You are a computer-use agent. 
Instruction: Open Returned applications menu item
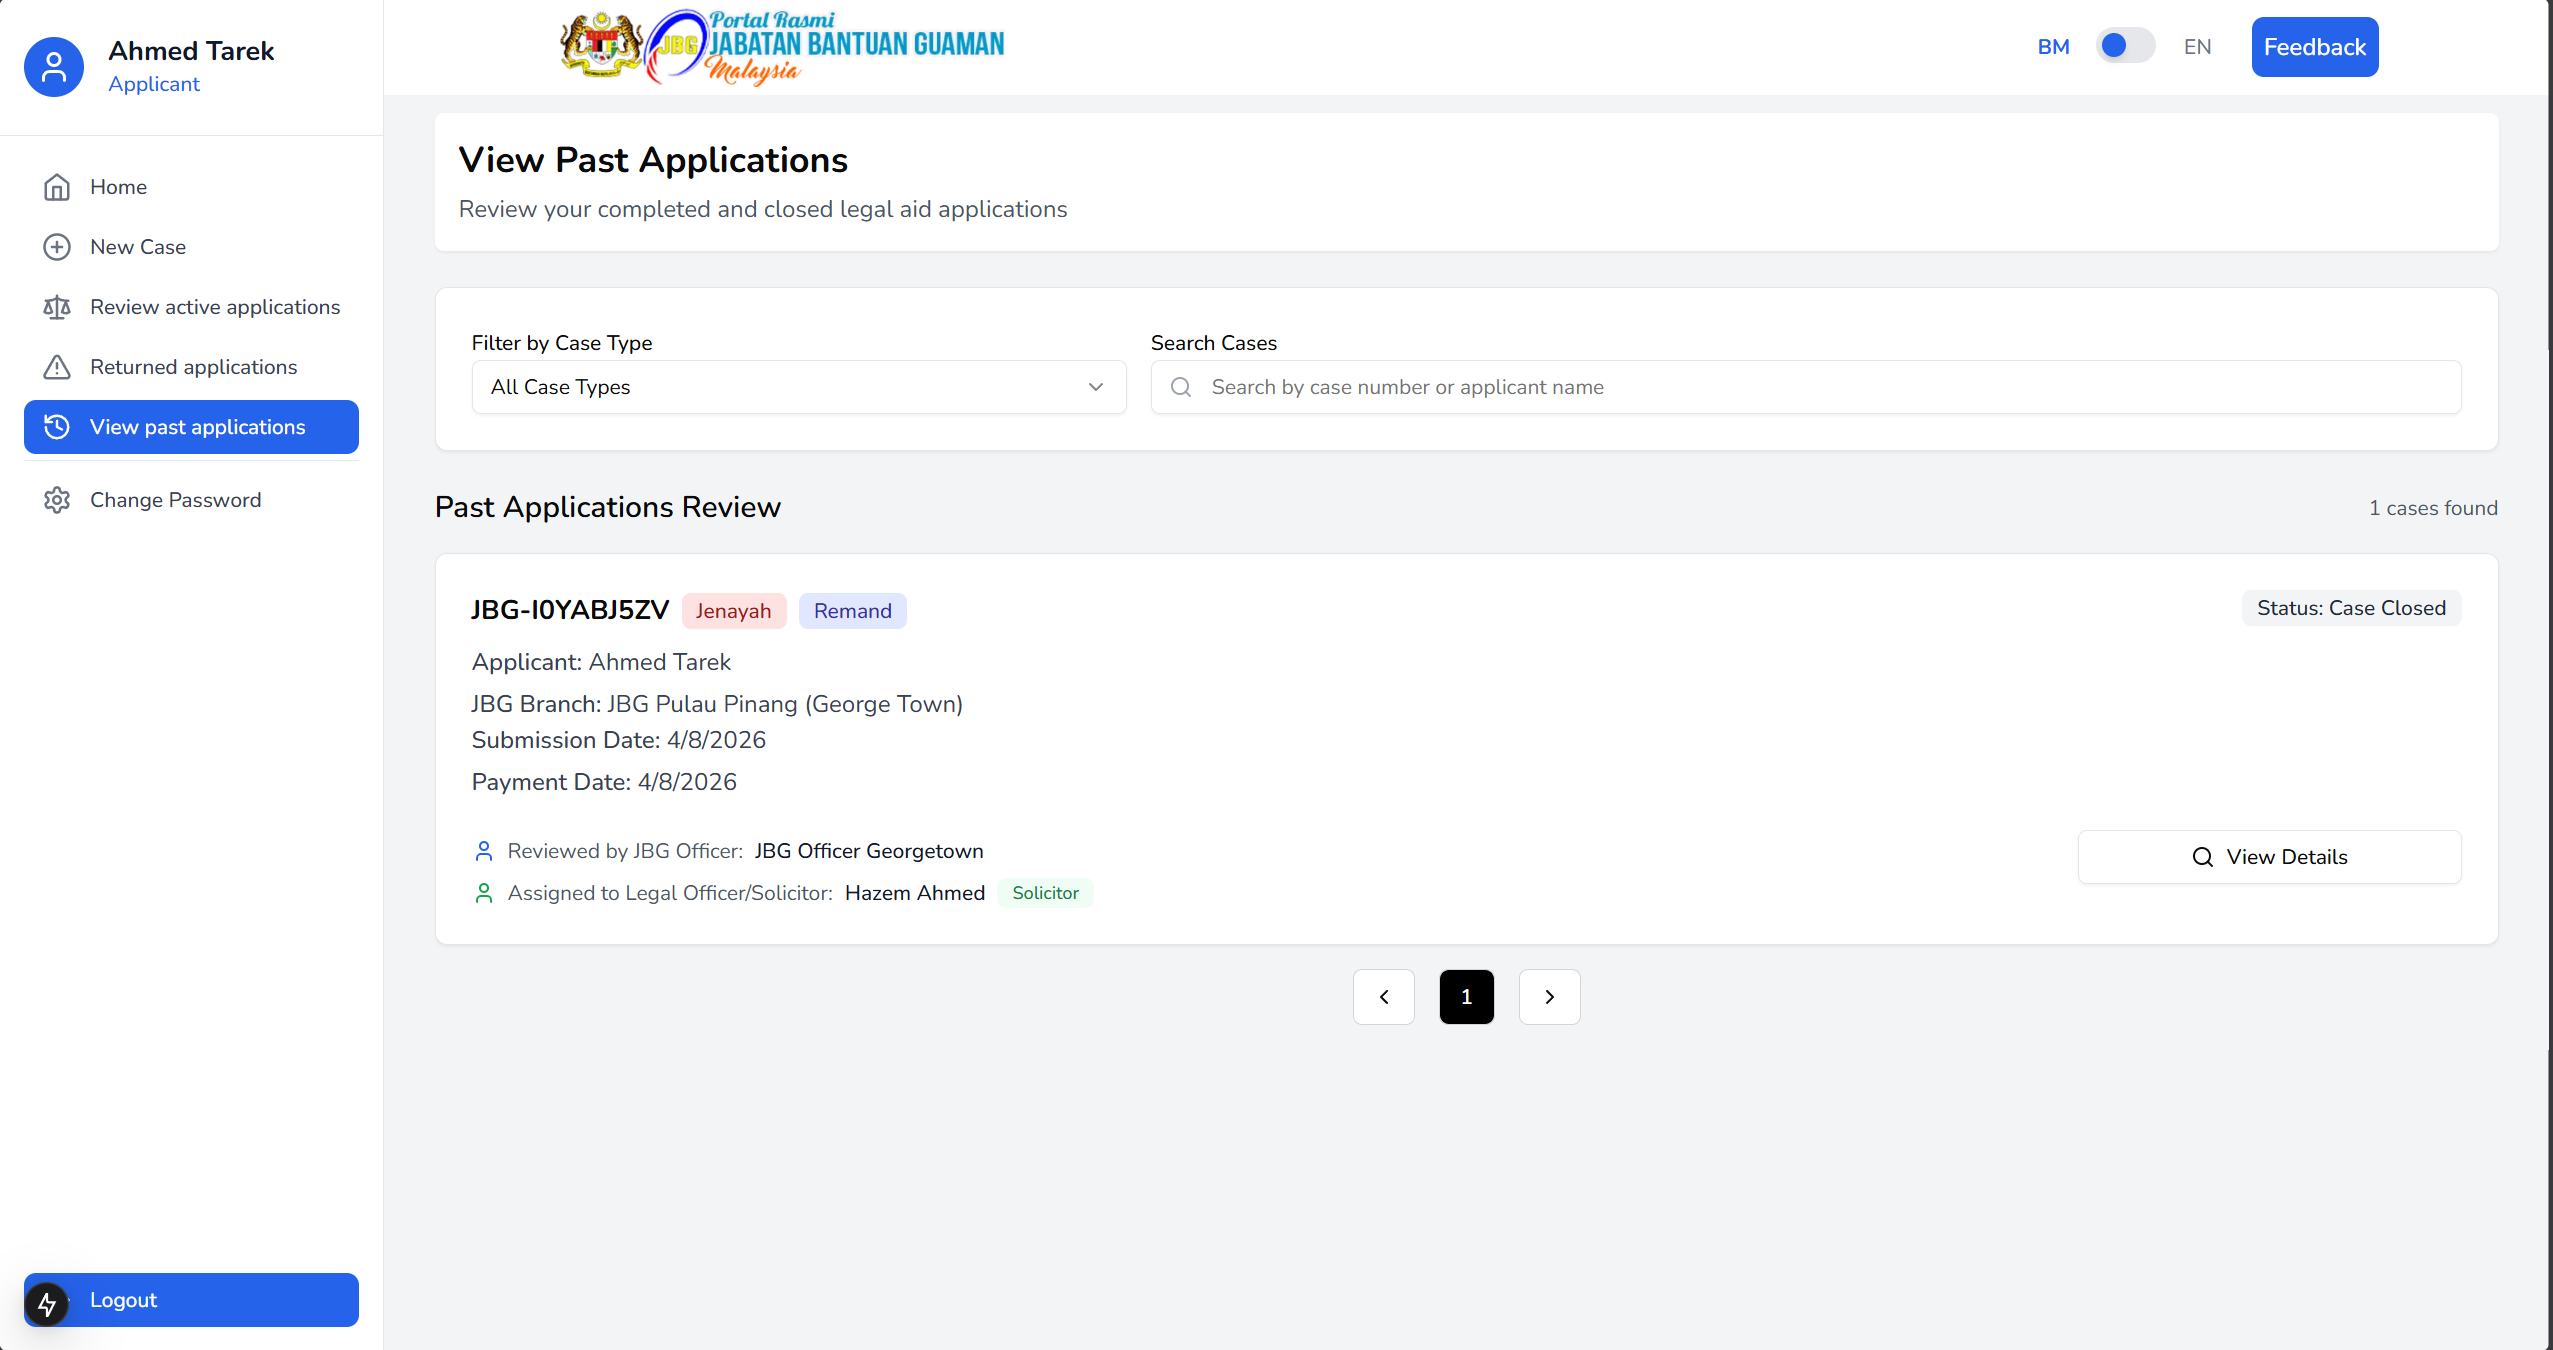(193, 367)
